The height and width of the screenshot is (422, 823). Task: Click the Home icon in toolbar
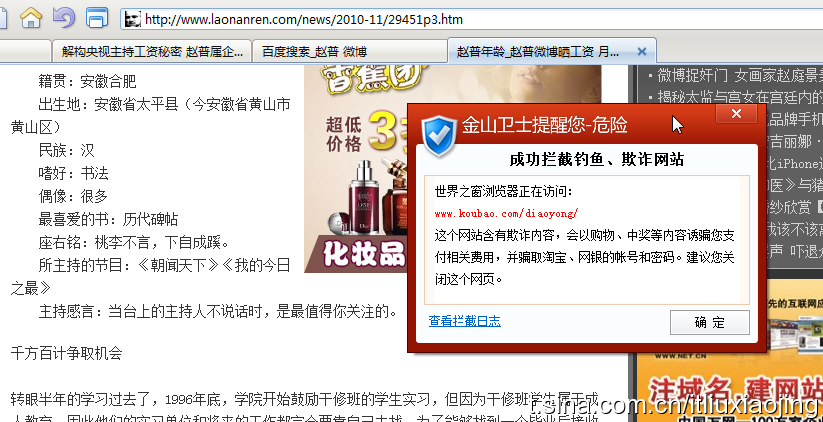31,18
